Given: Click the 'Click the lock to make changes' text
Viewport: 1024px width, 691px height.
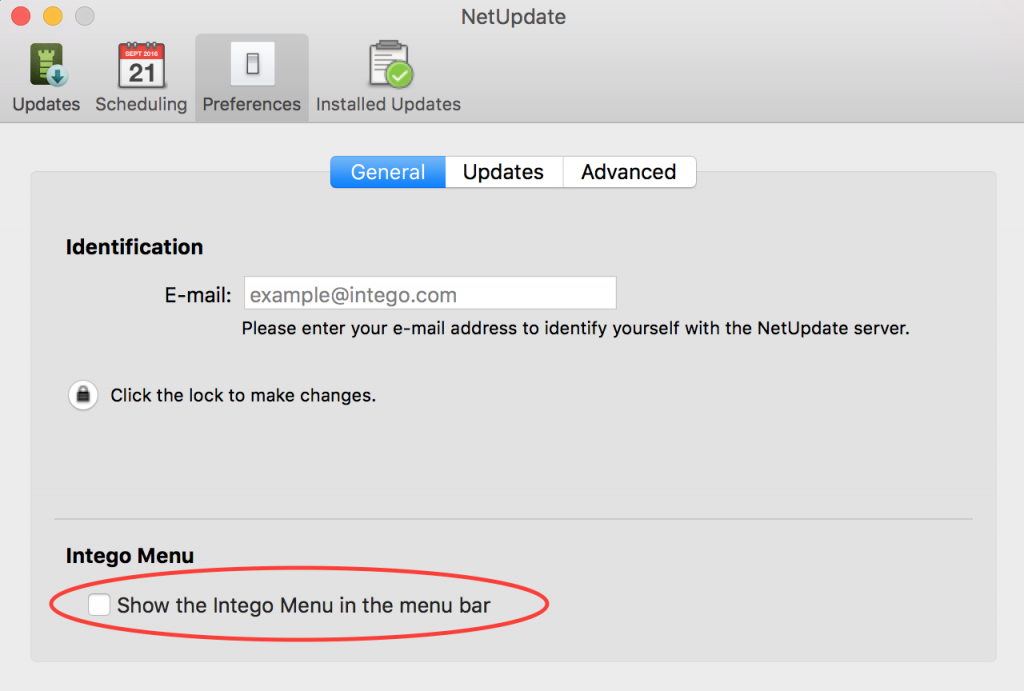Looking at the screenshot, I should [243, 395].
